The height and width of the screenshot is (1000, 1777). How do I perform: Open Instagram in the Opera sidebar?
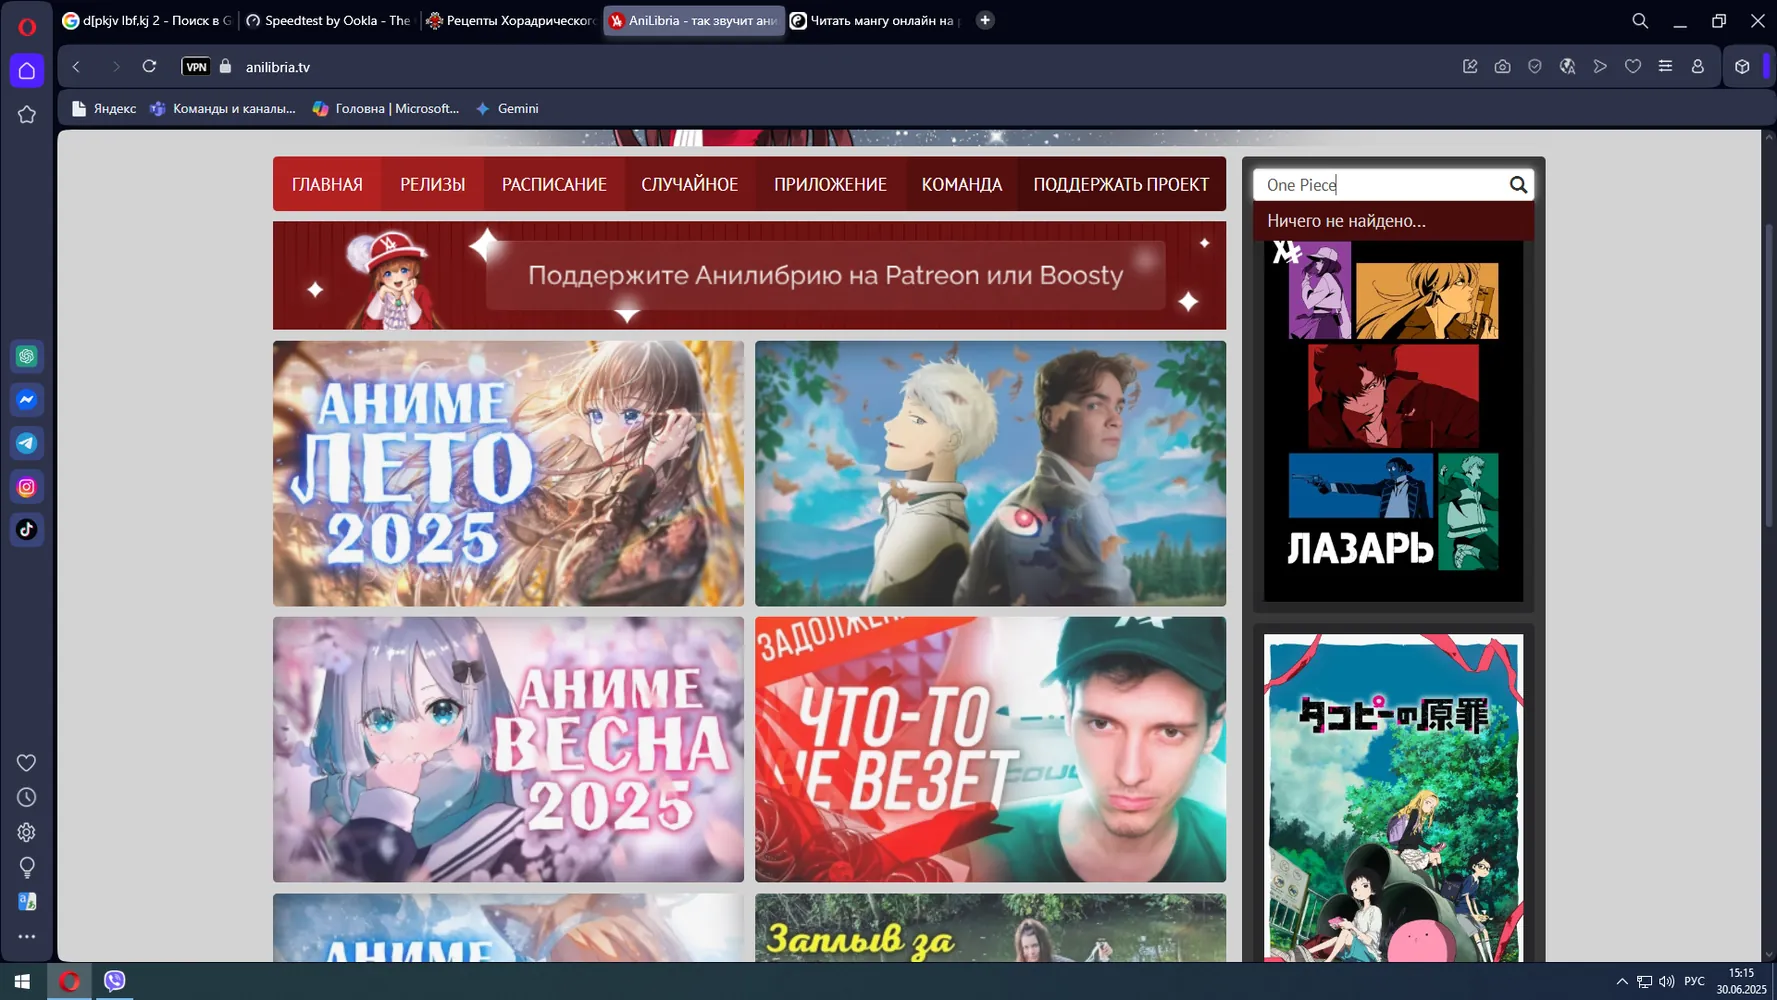click(x=27, y=487)
